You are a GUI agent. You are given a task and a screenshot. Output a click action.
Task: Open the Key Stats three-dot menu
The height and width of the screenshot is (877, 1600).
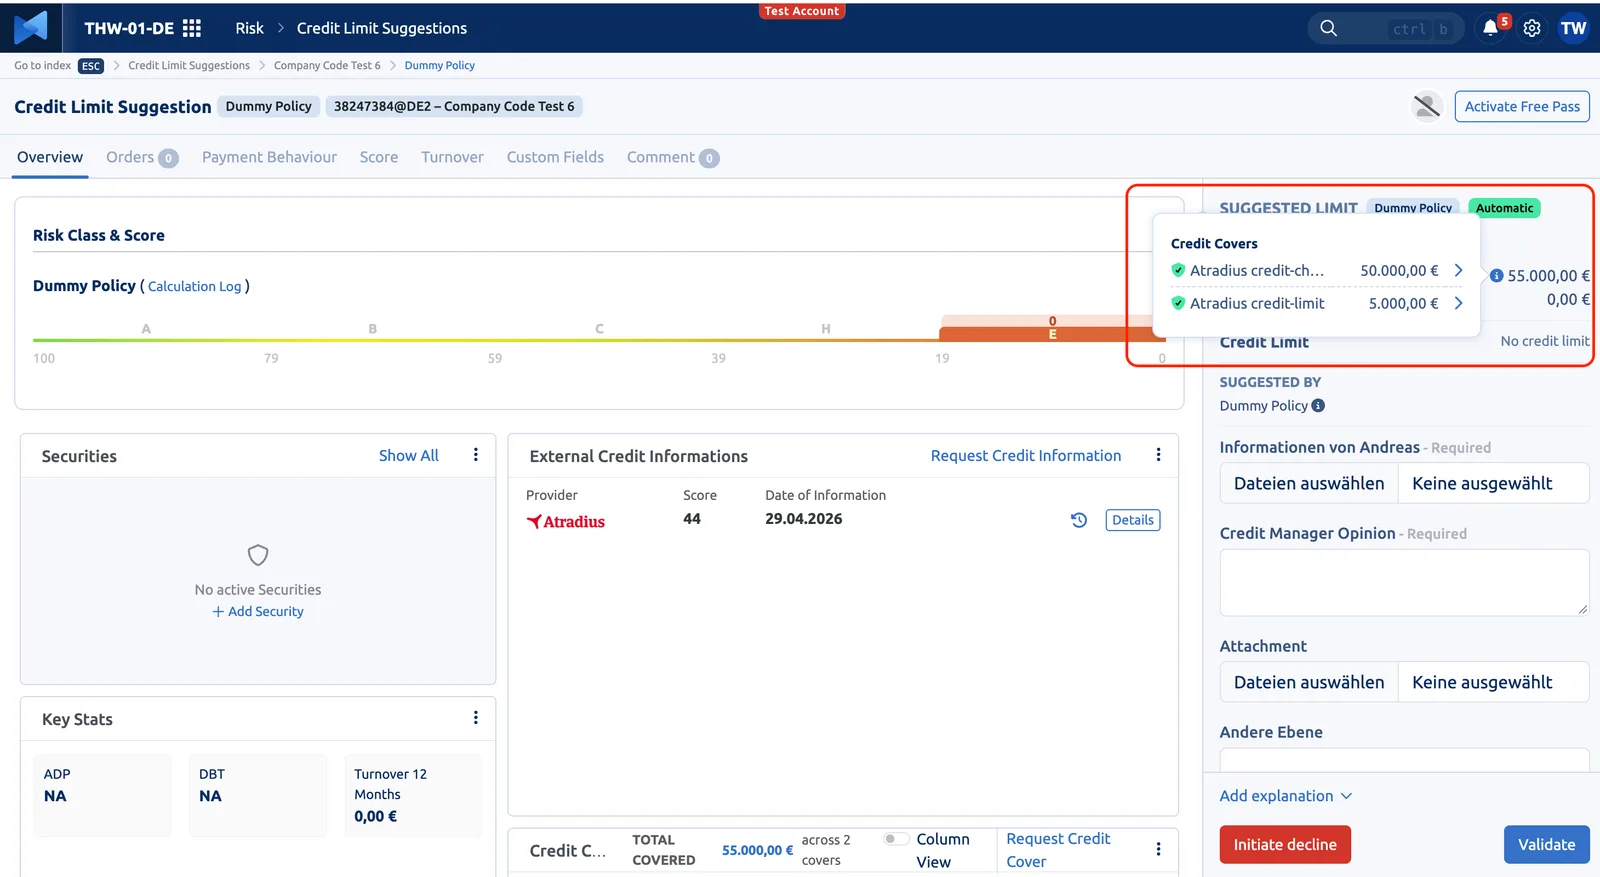point(476,718)
